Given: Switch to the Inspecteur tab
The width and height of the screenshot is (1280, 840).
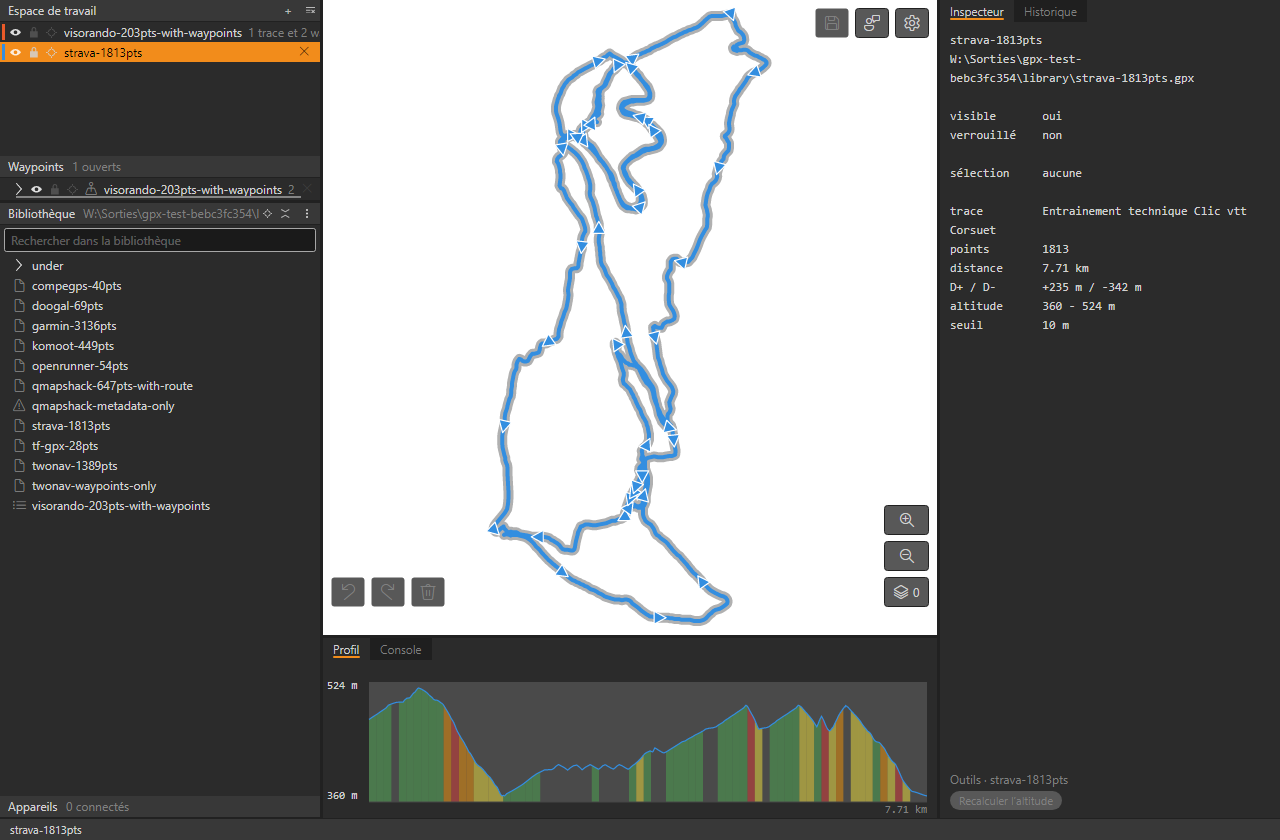Looking at the screenshot, I should pos(977,12).
